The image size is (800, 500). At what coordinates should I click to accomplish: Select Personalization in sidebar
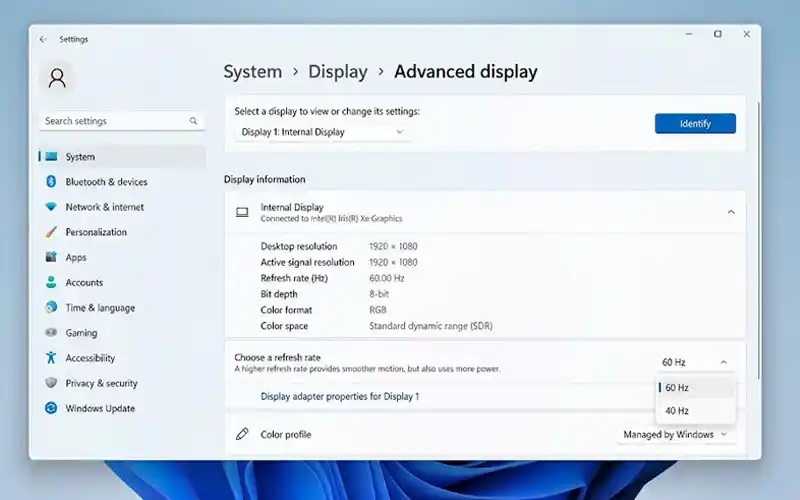pyautogui.click(x=122, y=232)
